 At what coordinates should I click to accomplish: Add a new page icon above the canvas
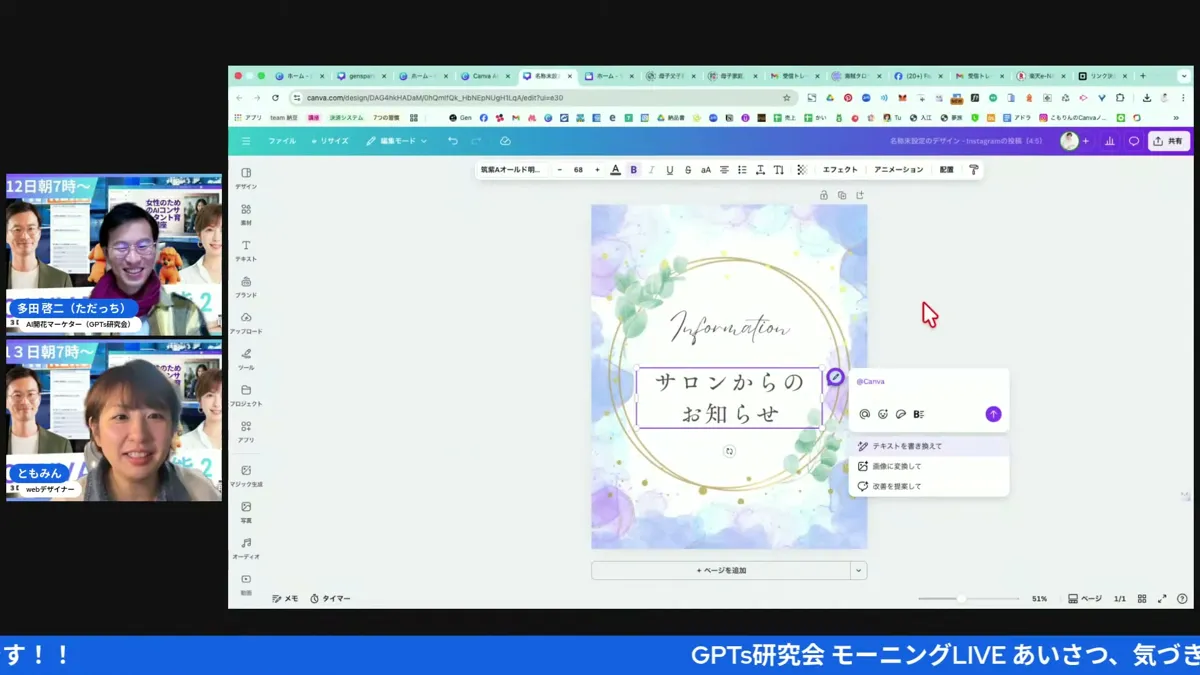click(x=859, y=195)
